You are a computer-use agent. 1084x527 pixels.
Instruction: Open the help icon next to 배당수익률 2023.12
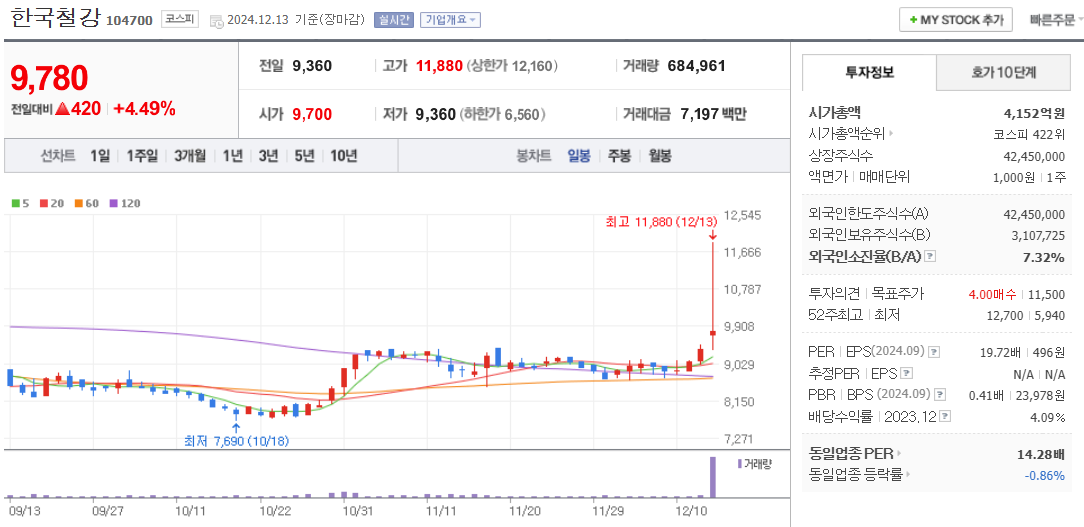click(946, 416)
